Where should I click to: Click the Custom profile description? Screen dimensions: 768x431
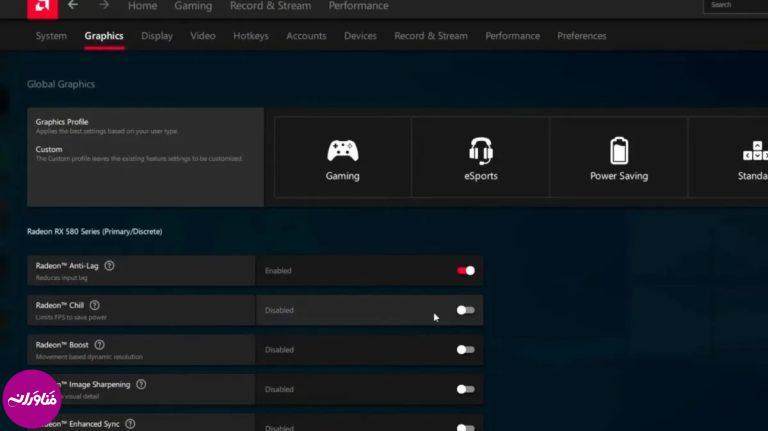pyautogui.click(x=139, y=159)
